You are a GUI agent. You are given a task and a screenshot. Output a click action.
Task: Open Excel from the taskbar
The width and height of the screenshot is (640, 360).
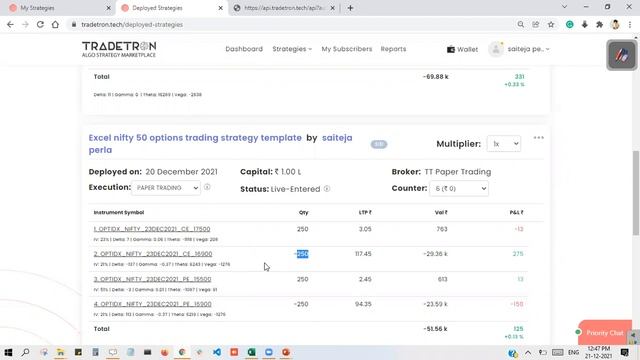click(251, 352)
